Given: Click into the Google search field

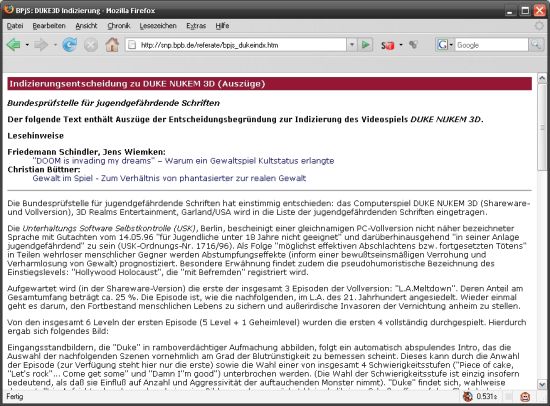Looking at the screenshot, I should tap(491, 45).
